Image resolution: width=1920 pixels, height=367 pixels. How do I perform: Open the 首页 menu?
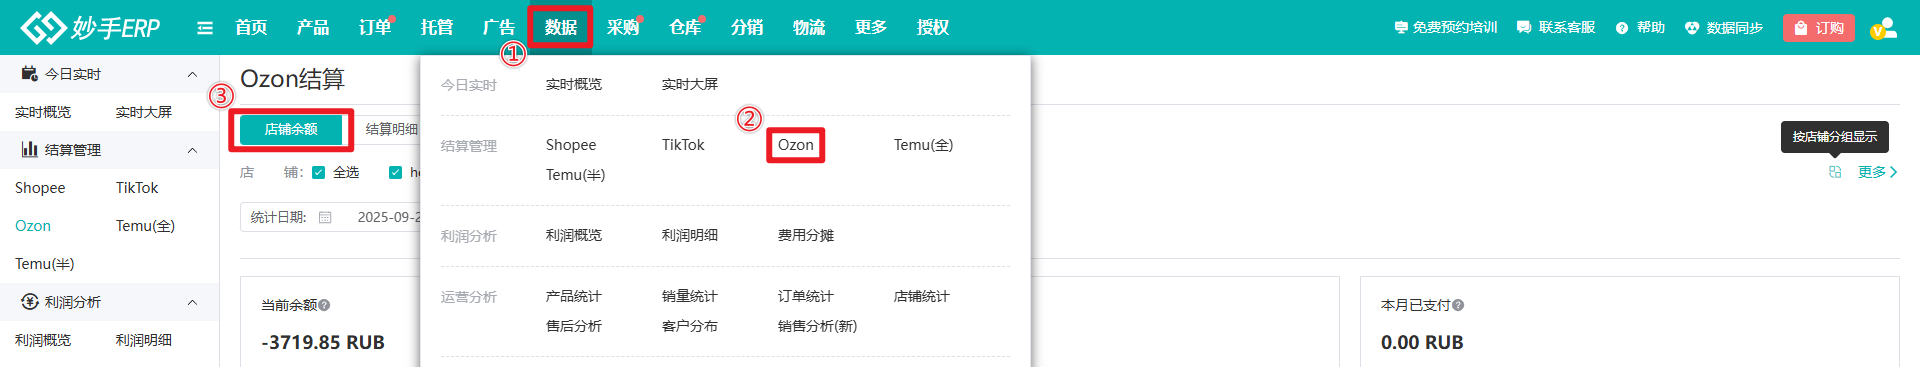pos(251,27)
